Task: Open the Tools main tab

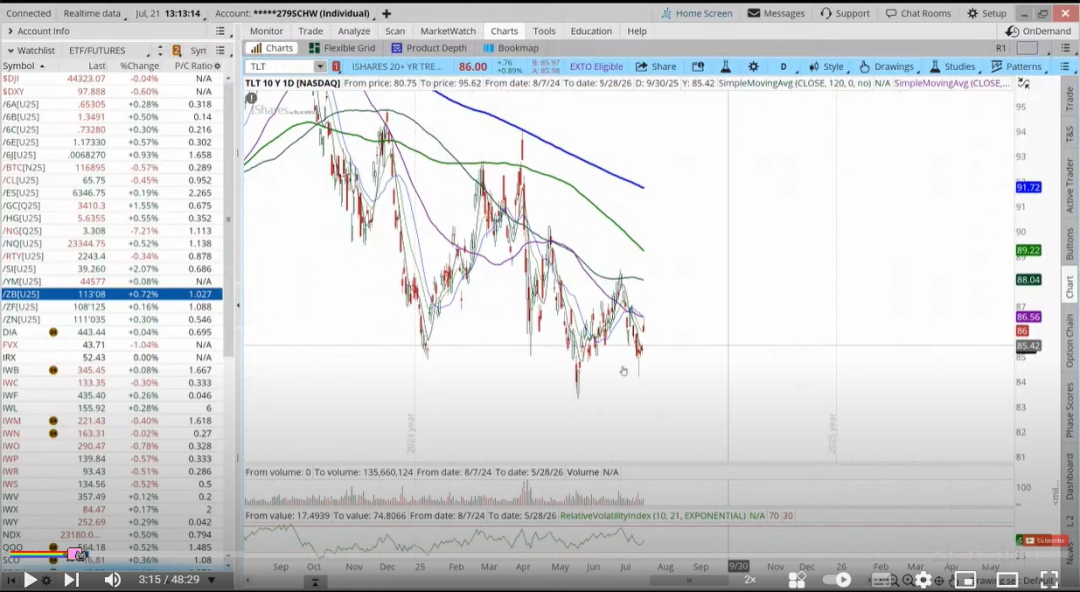Action: click(x=543, y=31)
